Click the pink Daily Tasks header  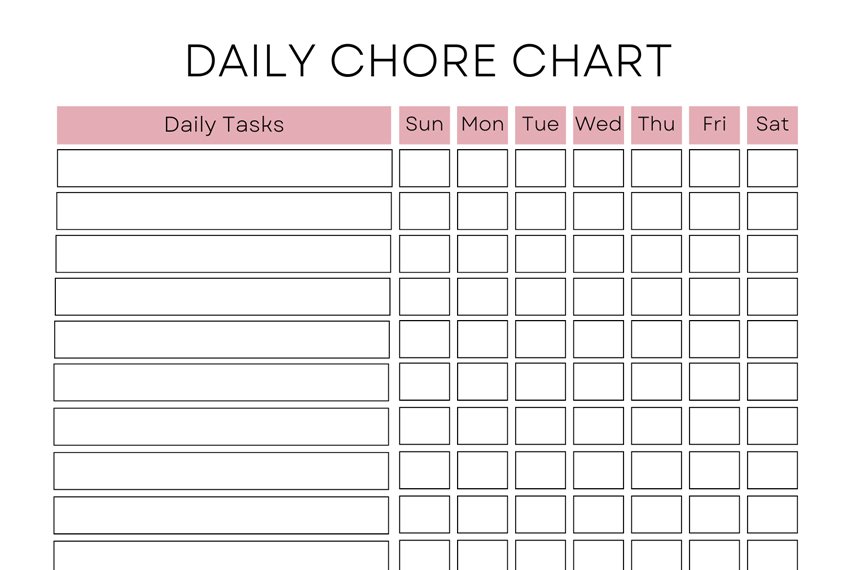[x=224, y=125]
